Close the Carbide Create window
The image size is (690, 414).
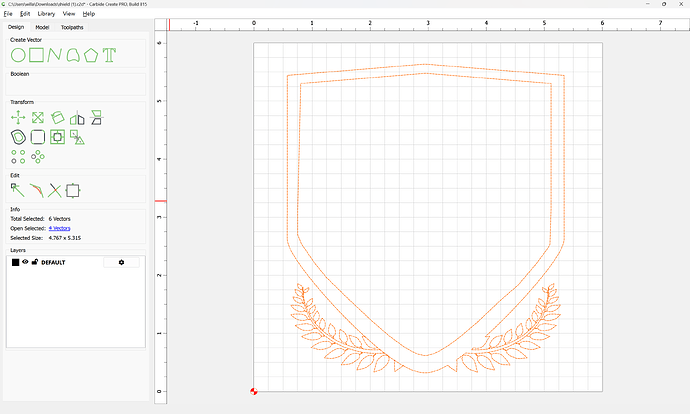coord(681,4)
